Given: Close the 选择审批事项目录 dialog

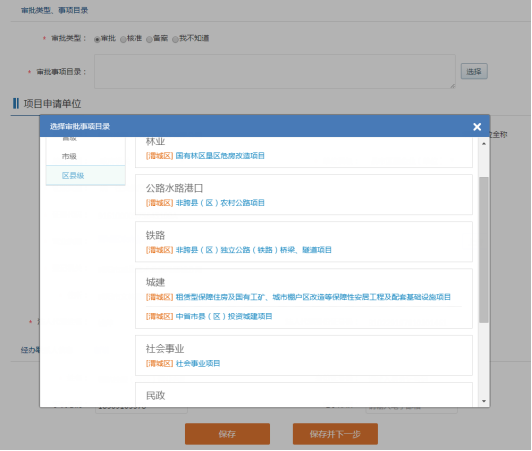Looking at the screenshot, I should tap(477, 127).
